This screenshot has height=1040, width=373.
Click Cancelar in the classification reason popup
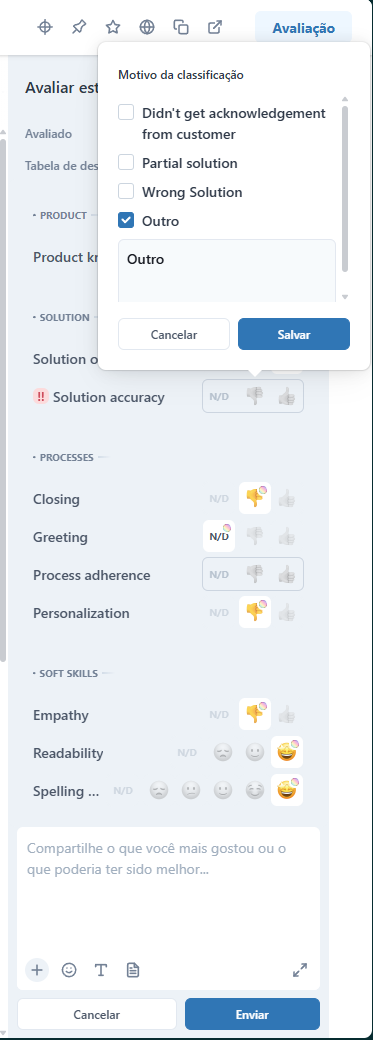[174, 334]
